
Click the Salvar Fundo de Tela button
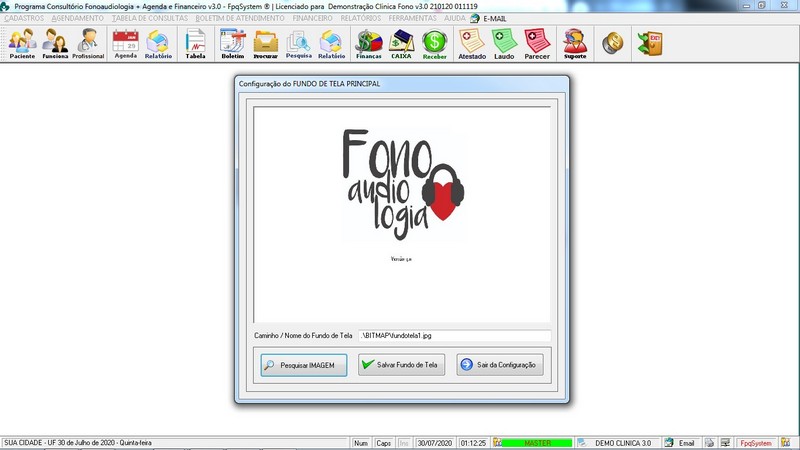click(402, 365)
